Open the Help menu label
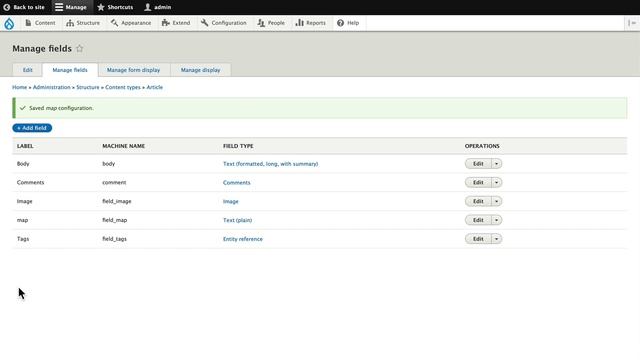 tap(353, 23)
